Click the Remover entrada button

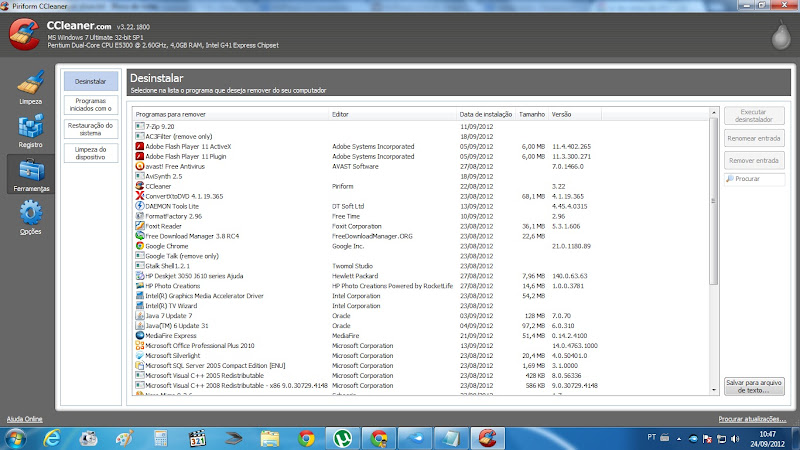[x=754, y=160]
